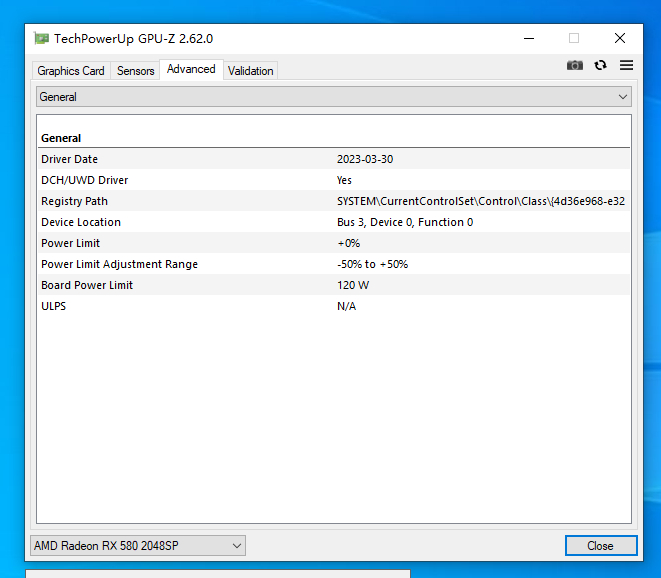Click the Bus 3, Device 0, Function 0 value

coord(405,222)
